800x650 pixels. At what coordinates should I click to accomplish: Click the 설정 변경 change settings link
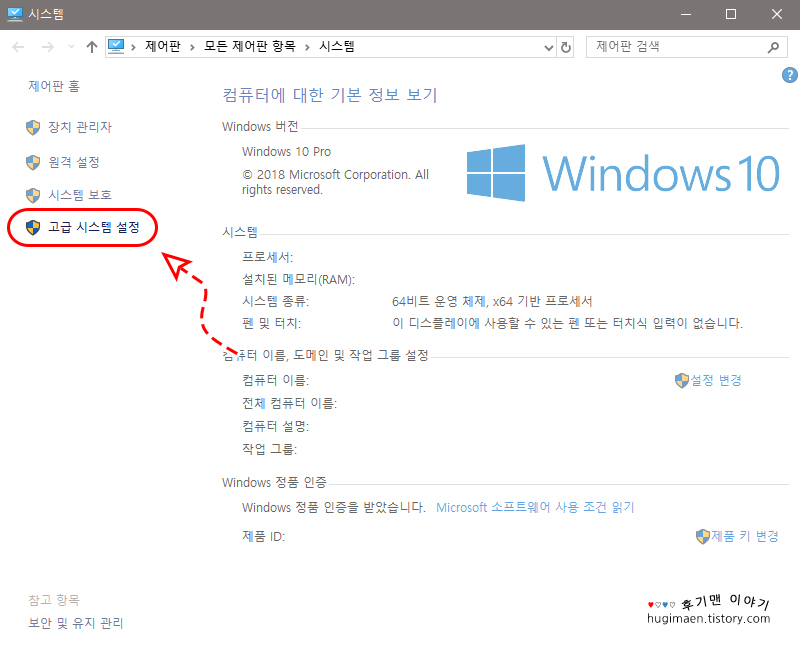pyautogui.click(x=715, y=380)
